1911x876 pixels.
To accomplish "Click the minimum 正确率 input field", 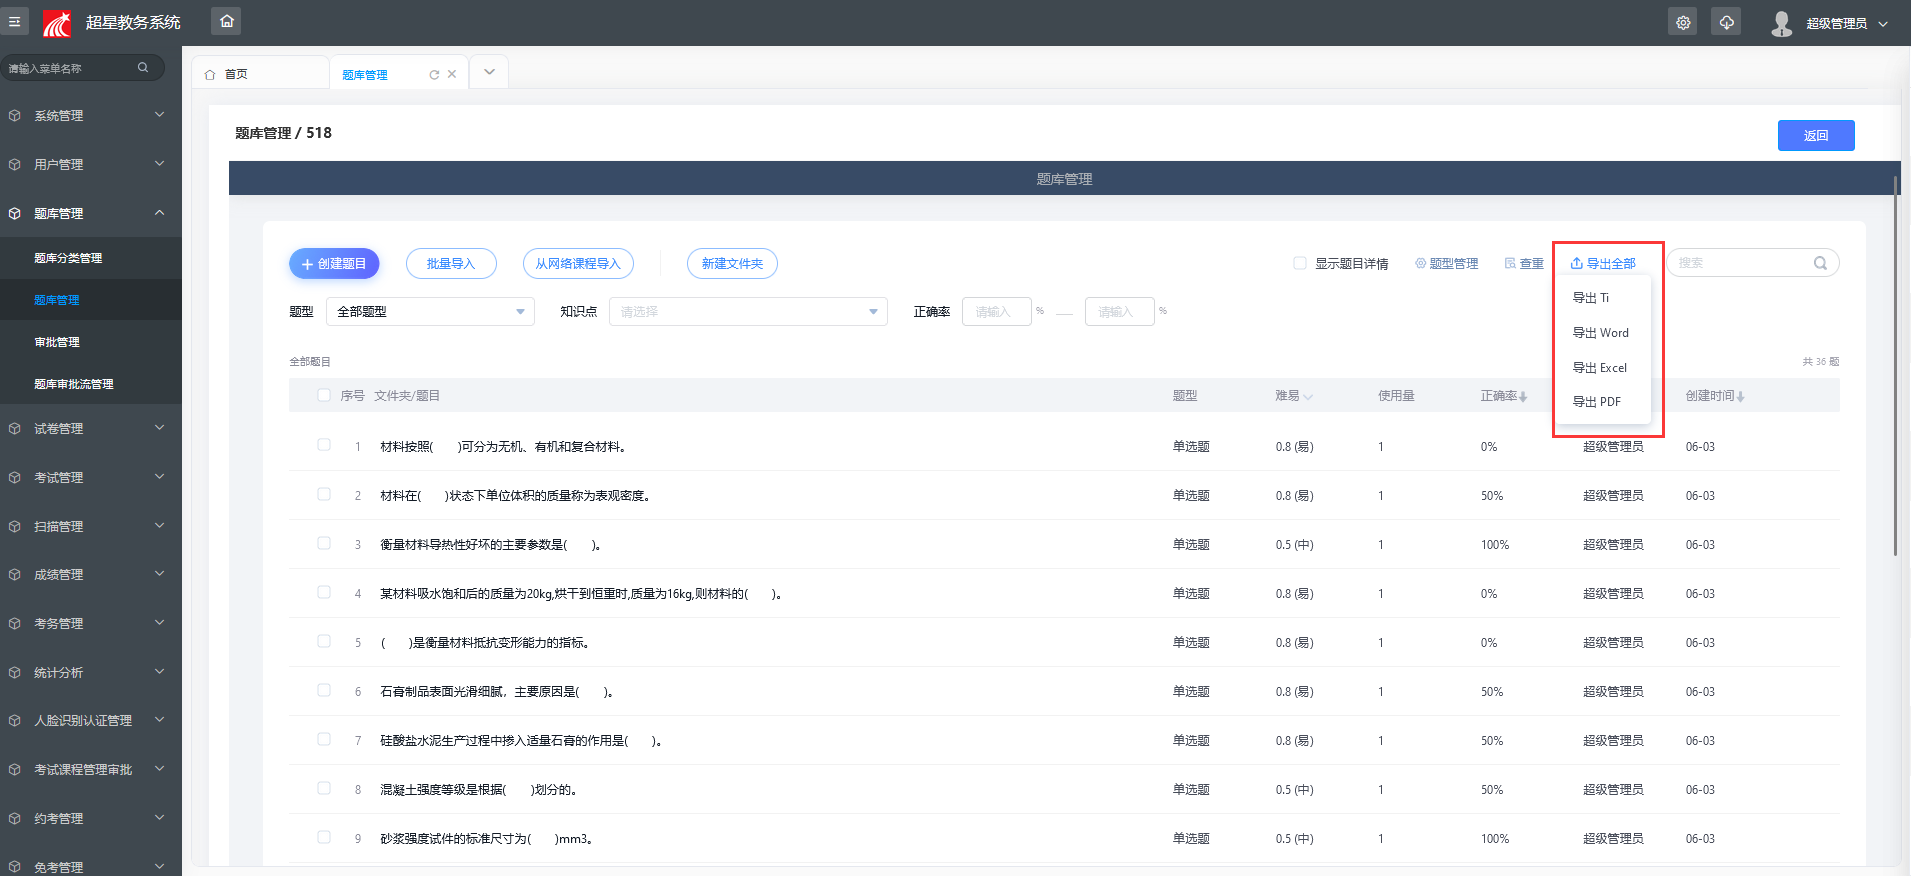I will (996, 312).
